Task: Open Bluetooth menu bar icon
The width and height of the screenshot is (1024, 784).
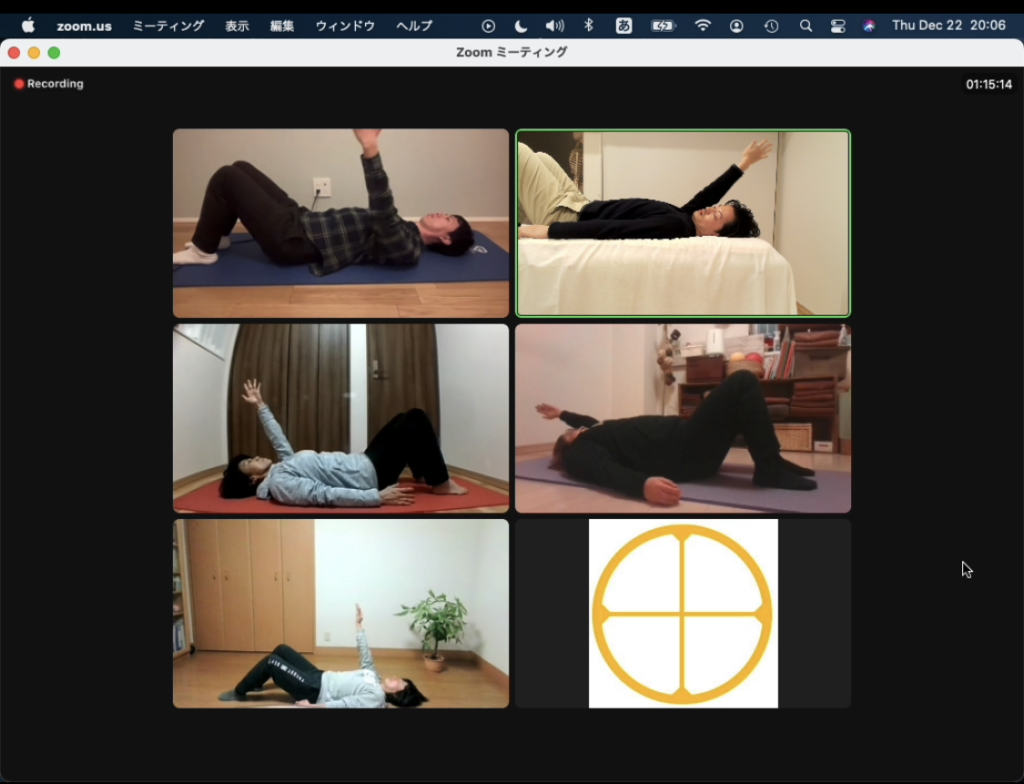Action: coord(588,26)
